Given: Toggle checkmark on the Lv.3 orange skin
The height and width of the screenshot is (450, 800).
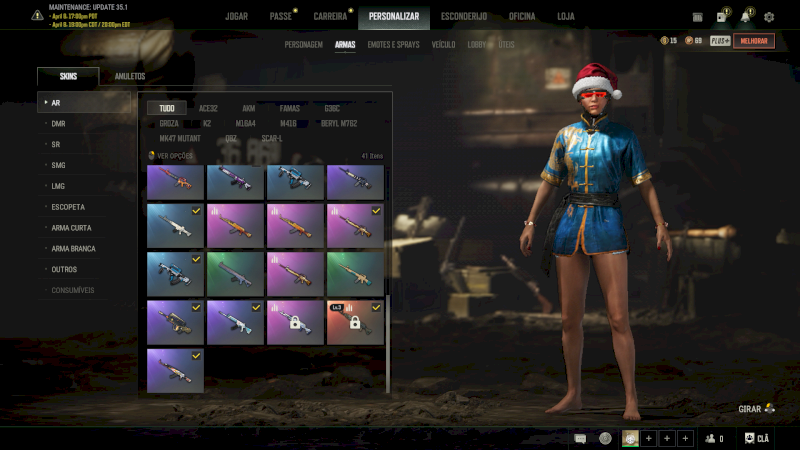Looking at the screenshot, I should [x=376, y=308].
